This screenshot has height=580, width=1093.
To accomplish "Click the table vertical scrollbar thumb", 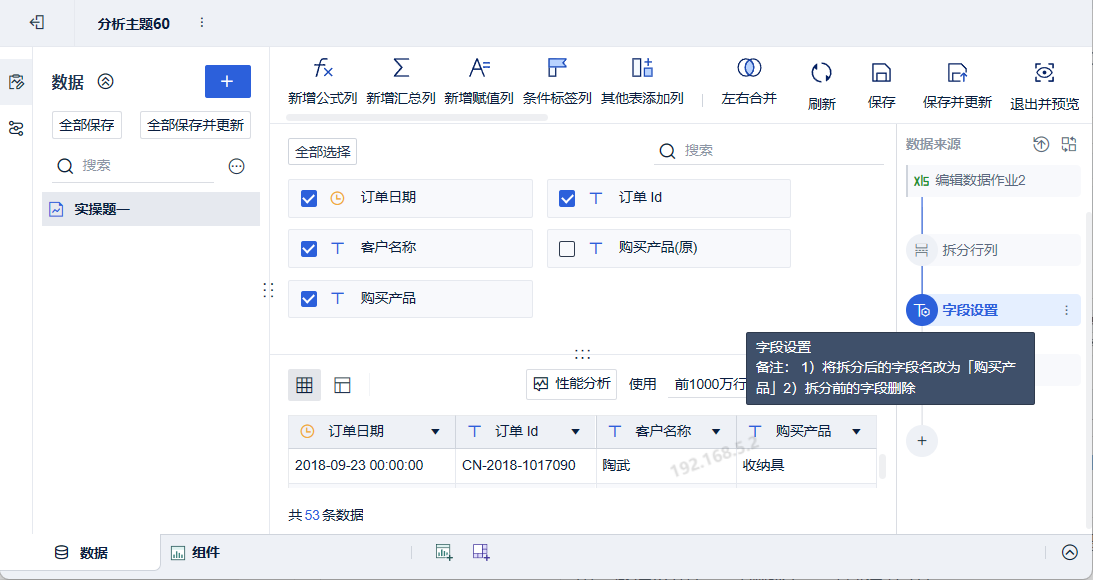I will click(882, 466).
